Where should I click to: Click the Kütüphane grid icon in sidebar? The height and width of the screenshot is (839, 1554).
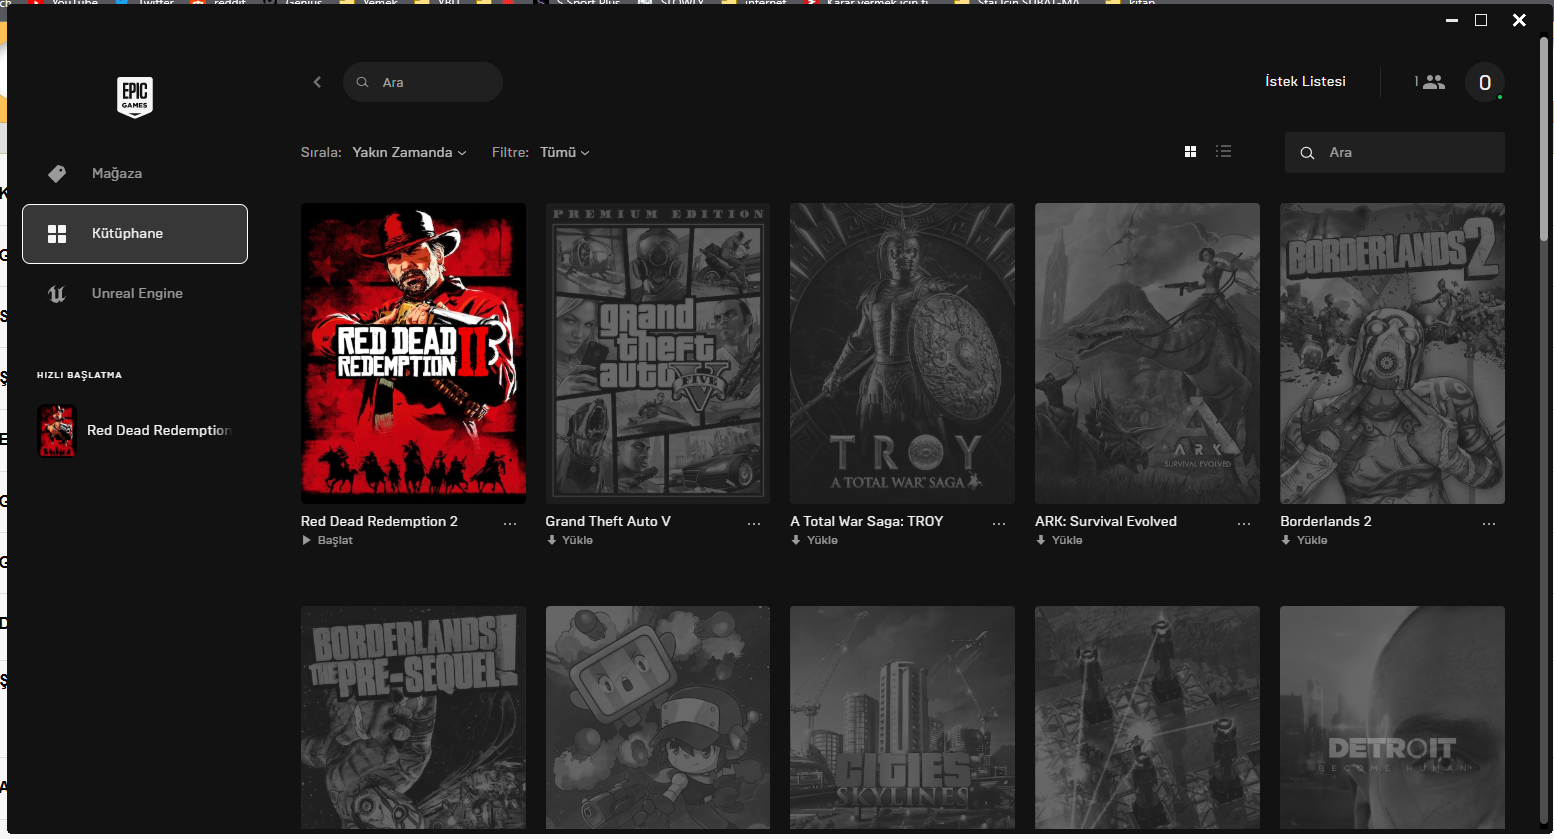(57, 234)
